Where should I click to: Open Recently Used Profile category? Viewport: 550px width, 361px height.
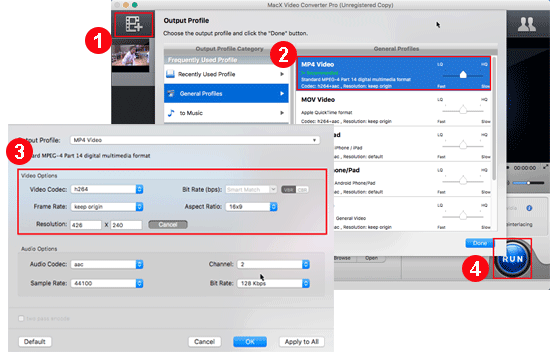coord(226,74)
